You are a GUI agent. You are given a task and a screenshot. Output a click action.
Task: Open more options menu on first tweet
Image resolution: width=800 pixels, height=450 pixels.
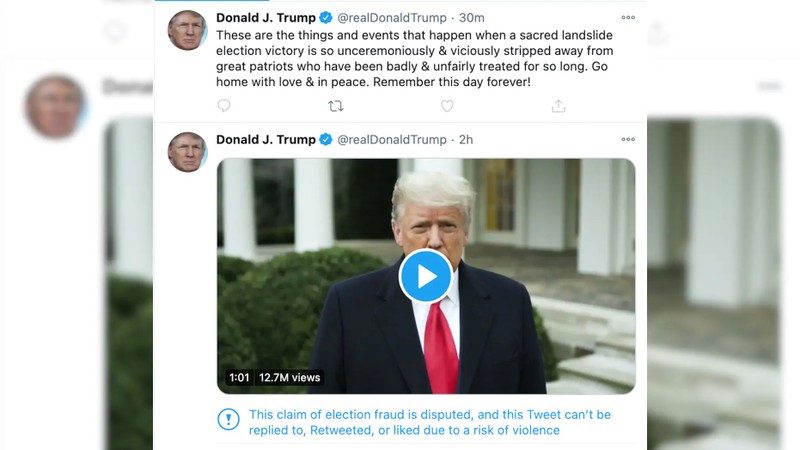coord(628,17)
